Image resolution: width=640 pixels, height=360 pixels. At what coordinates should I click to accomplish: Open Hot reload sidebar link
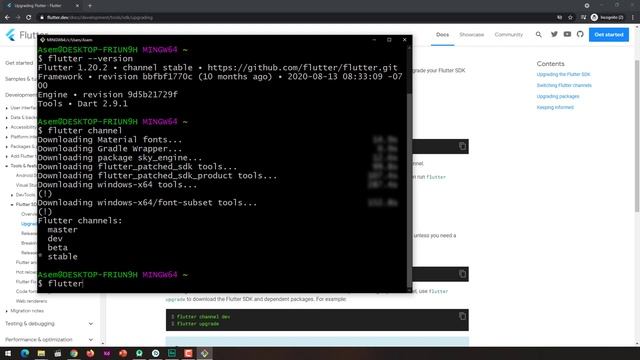tap(26, 272)
